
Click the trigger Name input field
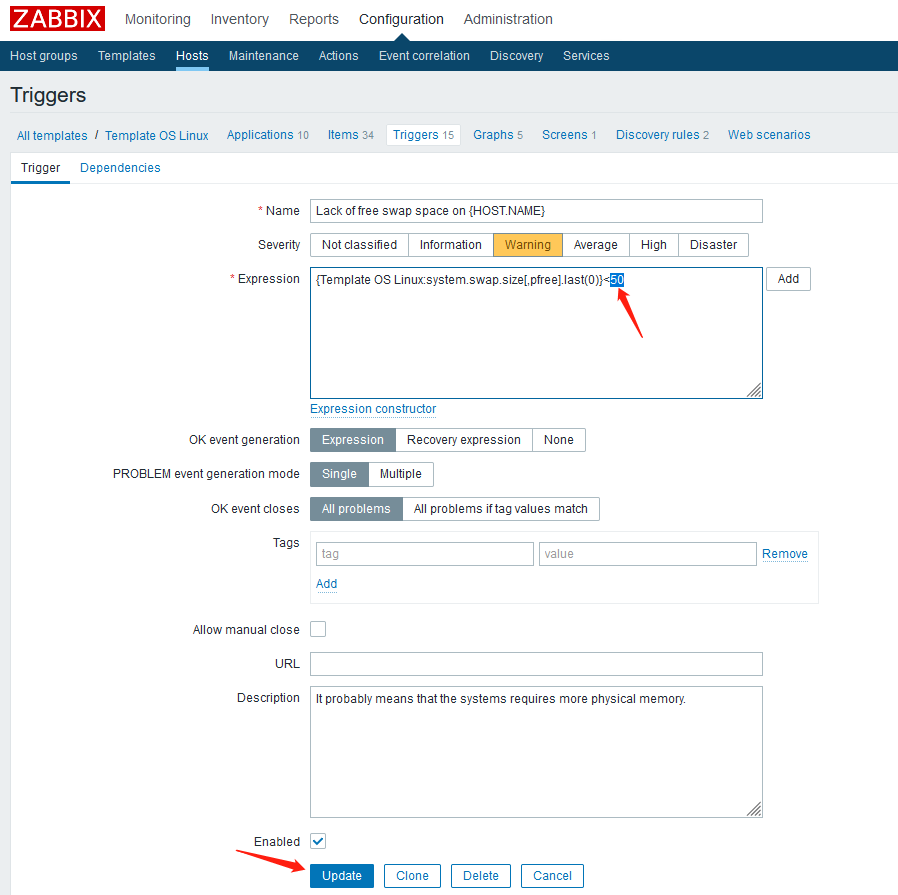pyautogui.click(x=536, y=211)
